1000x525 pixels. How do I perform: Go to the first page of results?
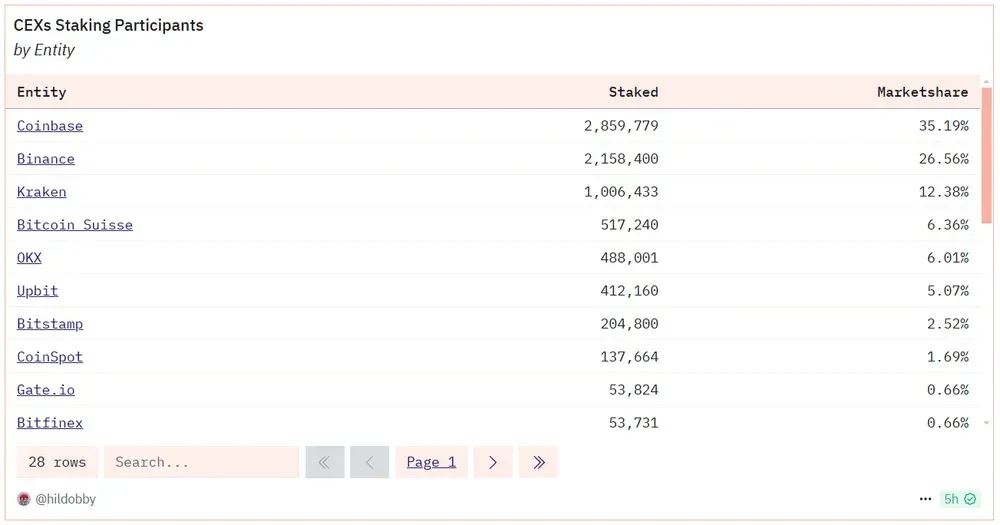click(325, 462)
